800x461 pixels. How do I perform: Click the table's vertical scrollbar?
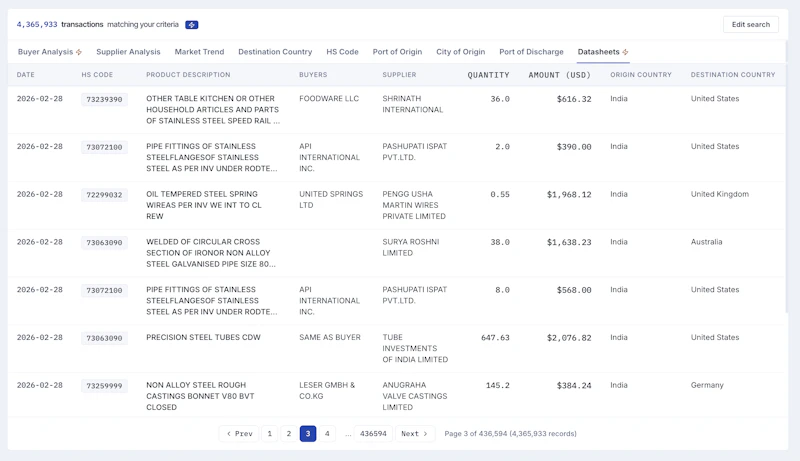[x=786, y=176]
